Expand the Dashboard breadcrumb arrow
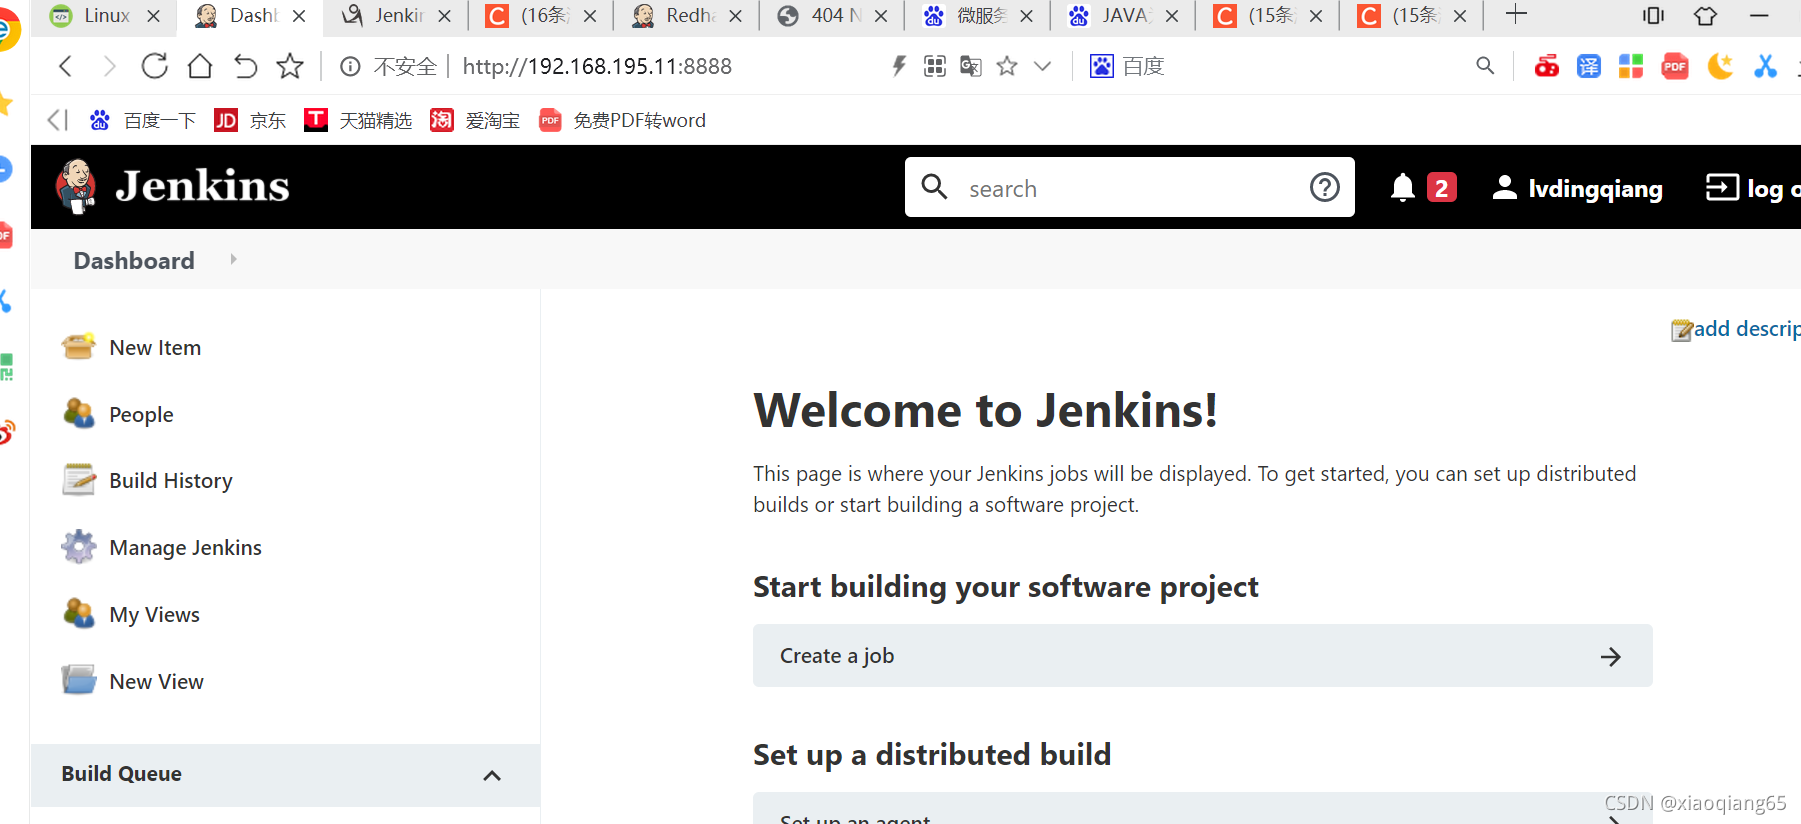The height and width of the screenshot is (824, 1801). click(x=233, y=259)
